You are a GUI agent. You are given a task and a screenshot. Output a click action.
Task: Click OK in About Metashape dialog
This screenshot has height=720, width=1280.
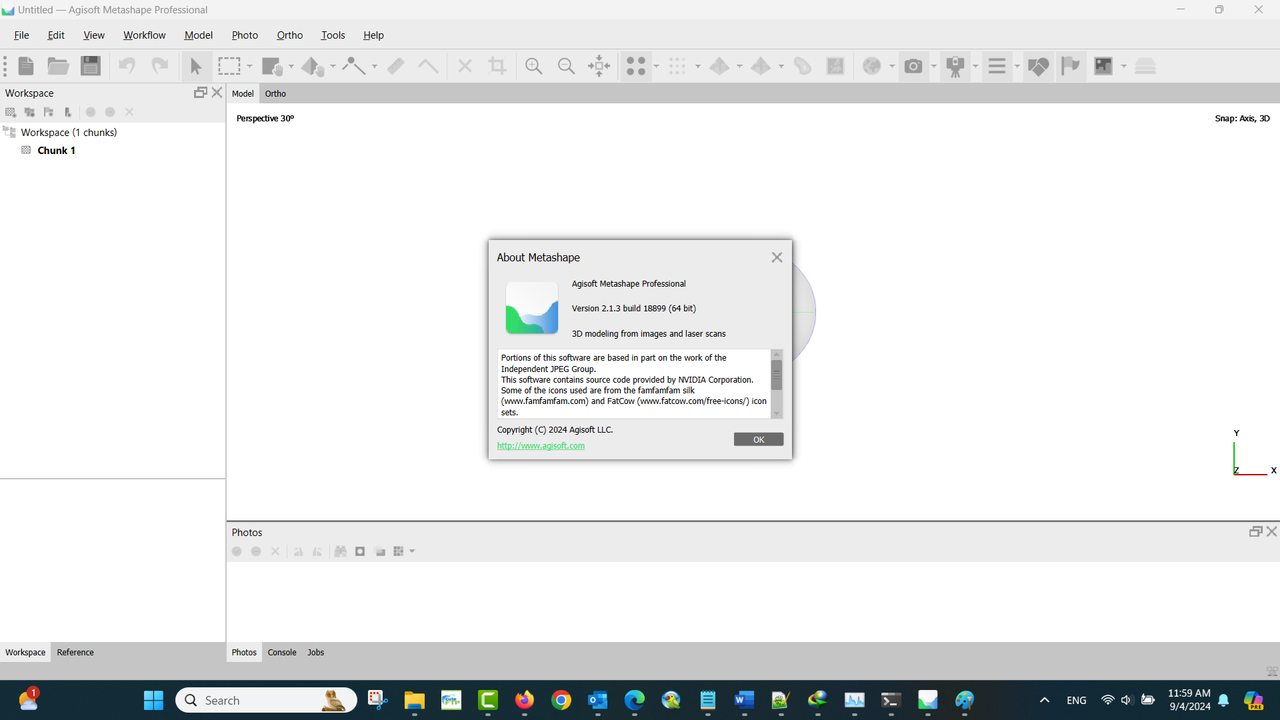(758, 439)
